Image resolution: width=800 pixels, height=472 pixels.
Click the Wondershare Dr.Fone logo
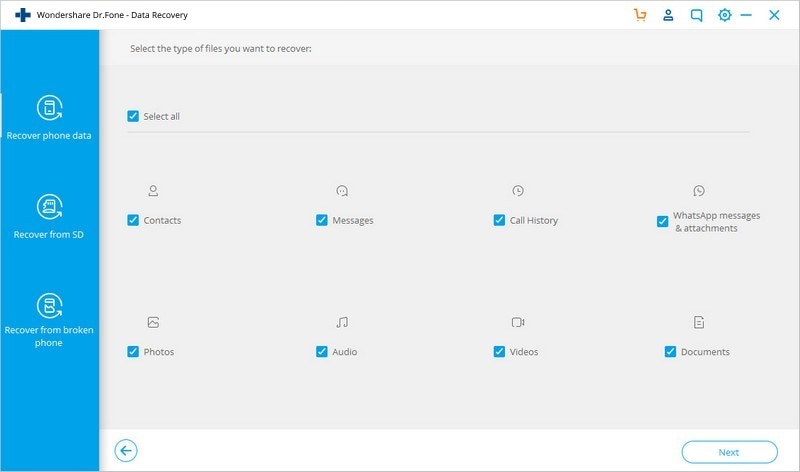click(23, 15)
